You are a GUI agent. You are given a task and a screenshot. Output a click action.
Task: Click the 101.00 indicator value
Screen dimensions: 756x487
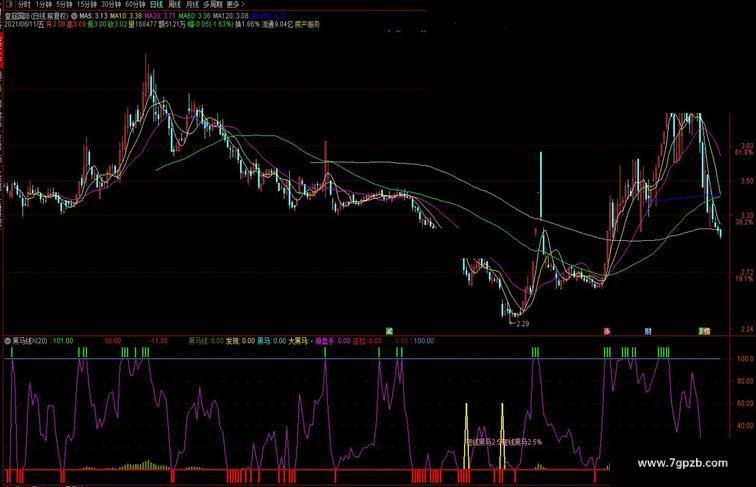[63, 341]
